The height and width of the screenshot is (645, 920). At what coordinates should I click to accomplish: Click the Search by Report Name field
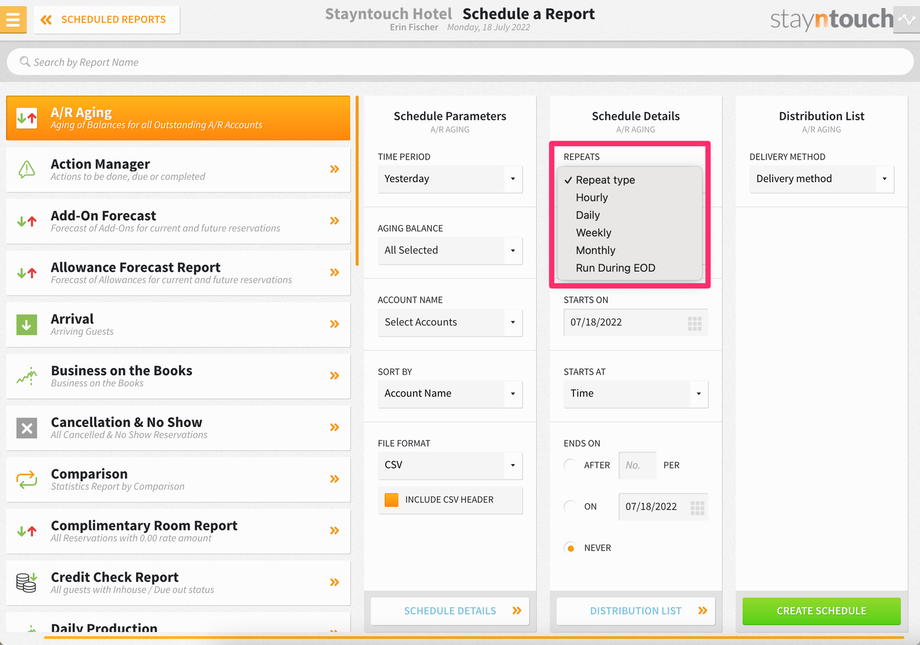coord(460,62)
